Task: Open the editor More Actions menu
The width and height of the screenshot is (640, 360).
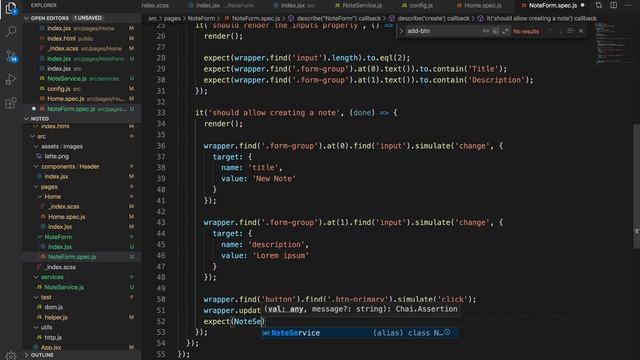Action: pos(628,5)
